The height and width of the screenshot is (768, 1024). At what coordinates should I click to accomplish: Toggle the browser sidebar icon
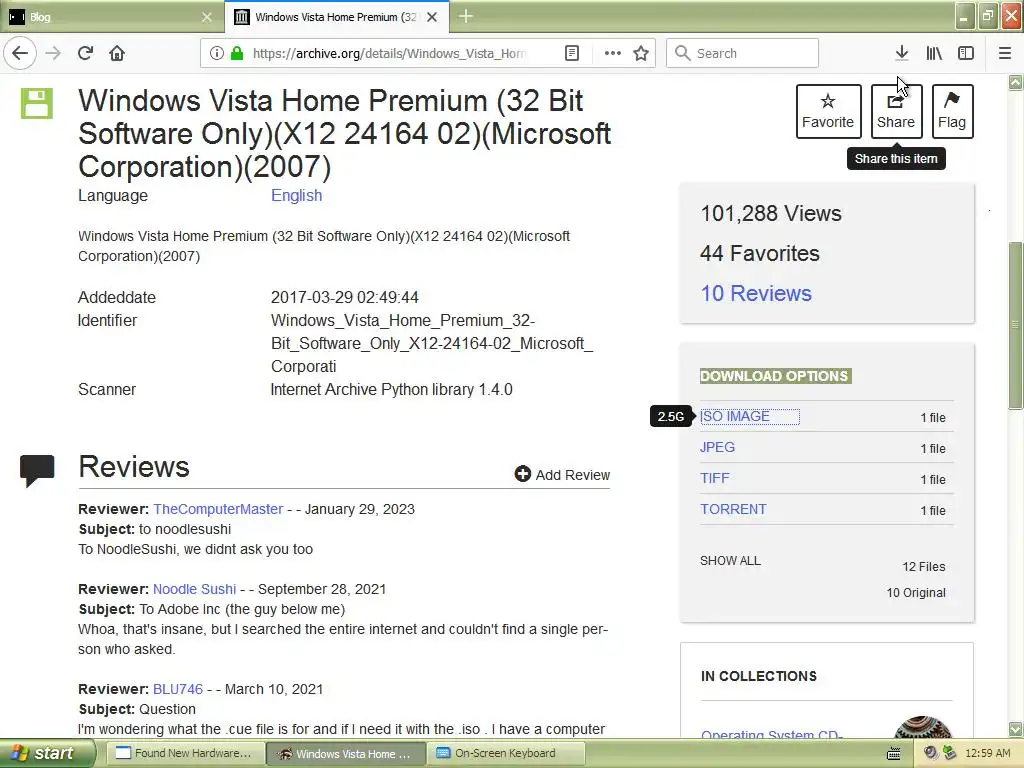[966, 53]
